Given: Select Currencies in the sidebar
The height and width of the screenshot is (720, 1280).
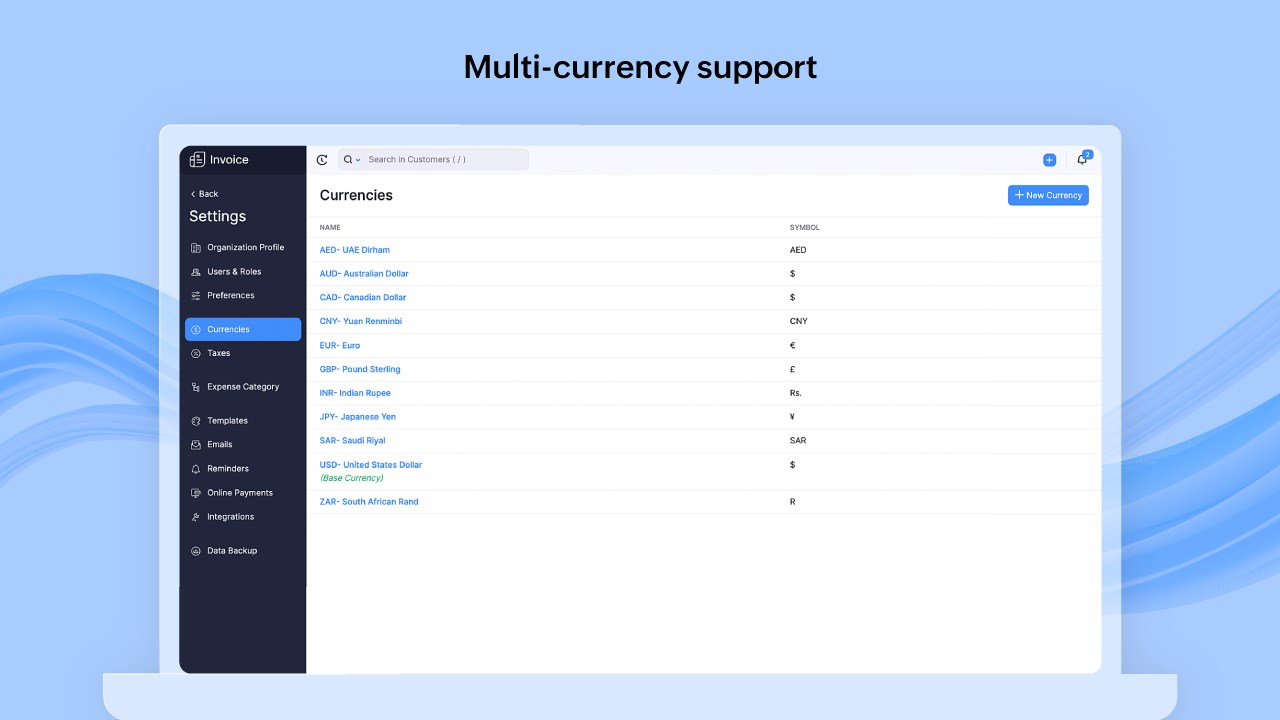Looking at the screenshot, I should point(243,329).
